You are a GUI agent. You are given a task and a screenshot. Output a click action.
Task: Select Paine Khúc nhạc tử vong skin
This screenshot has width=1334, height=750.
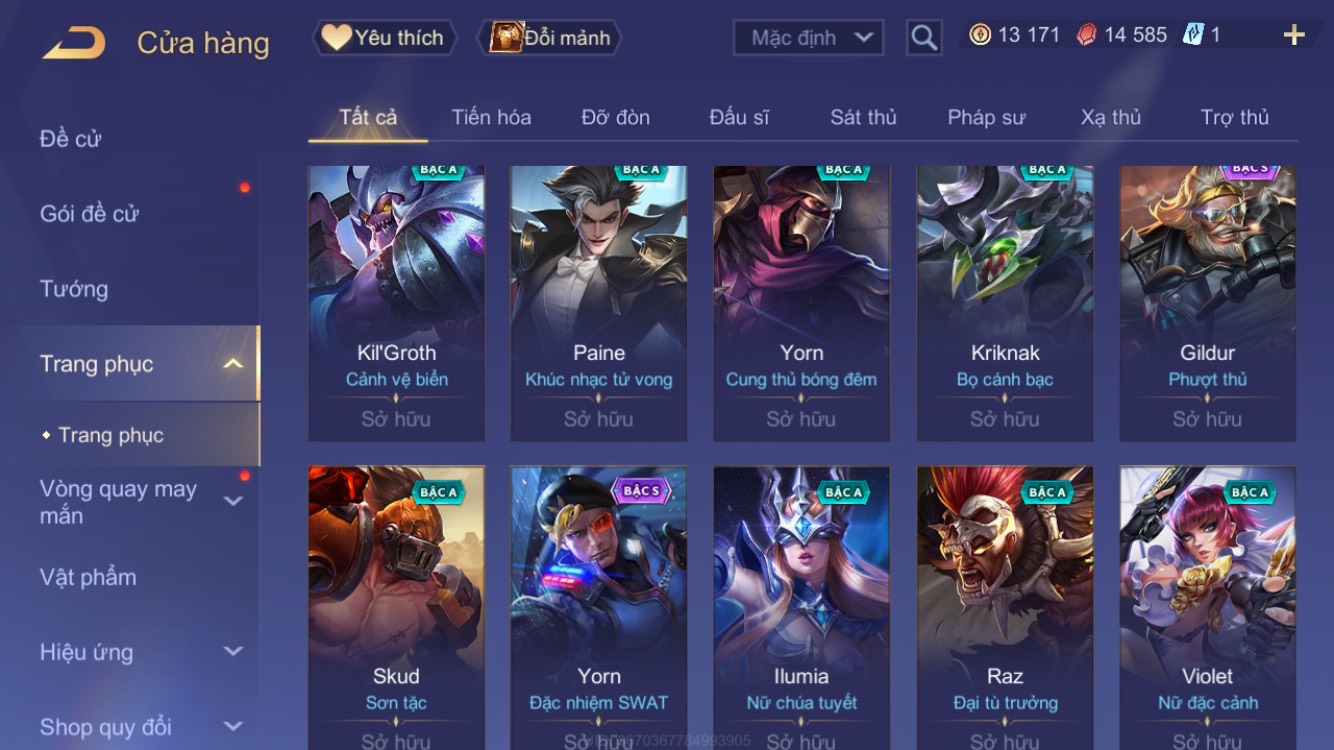coord(599,304)
